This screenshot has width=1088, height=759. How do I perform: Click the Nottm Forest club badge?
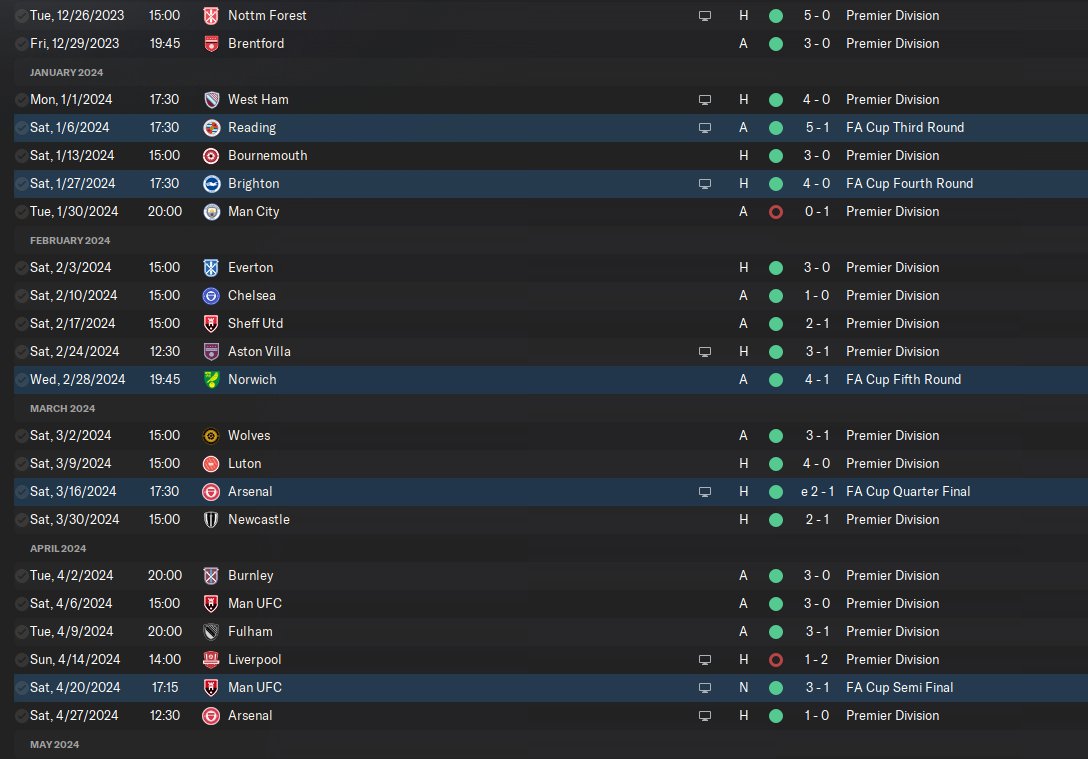[x=211, y=15]
